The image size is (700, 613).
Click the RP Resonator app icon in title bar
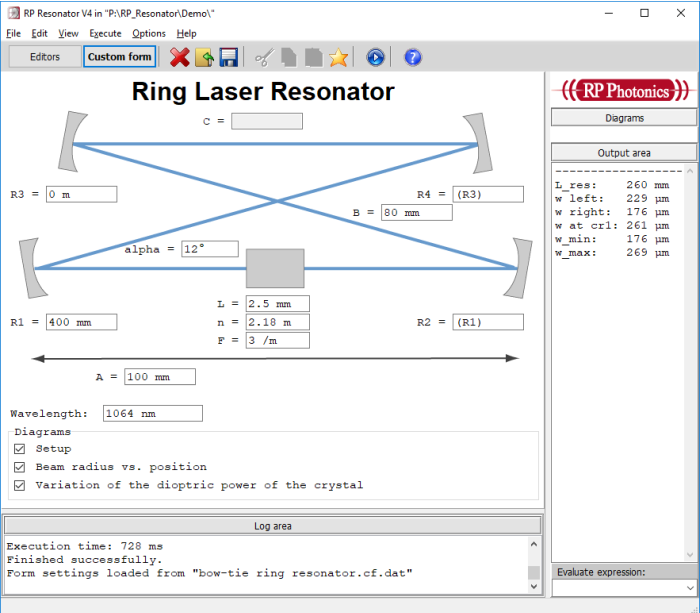[14, 13]
